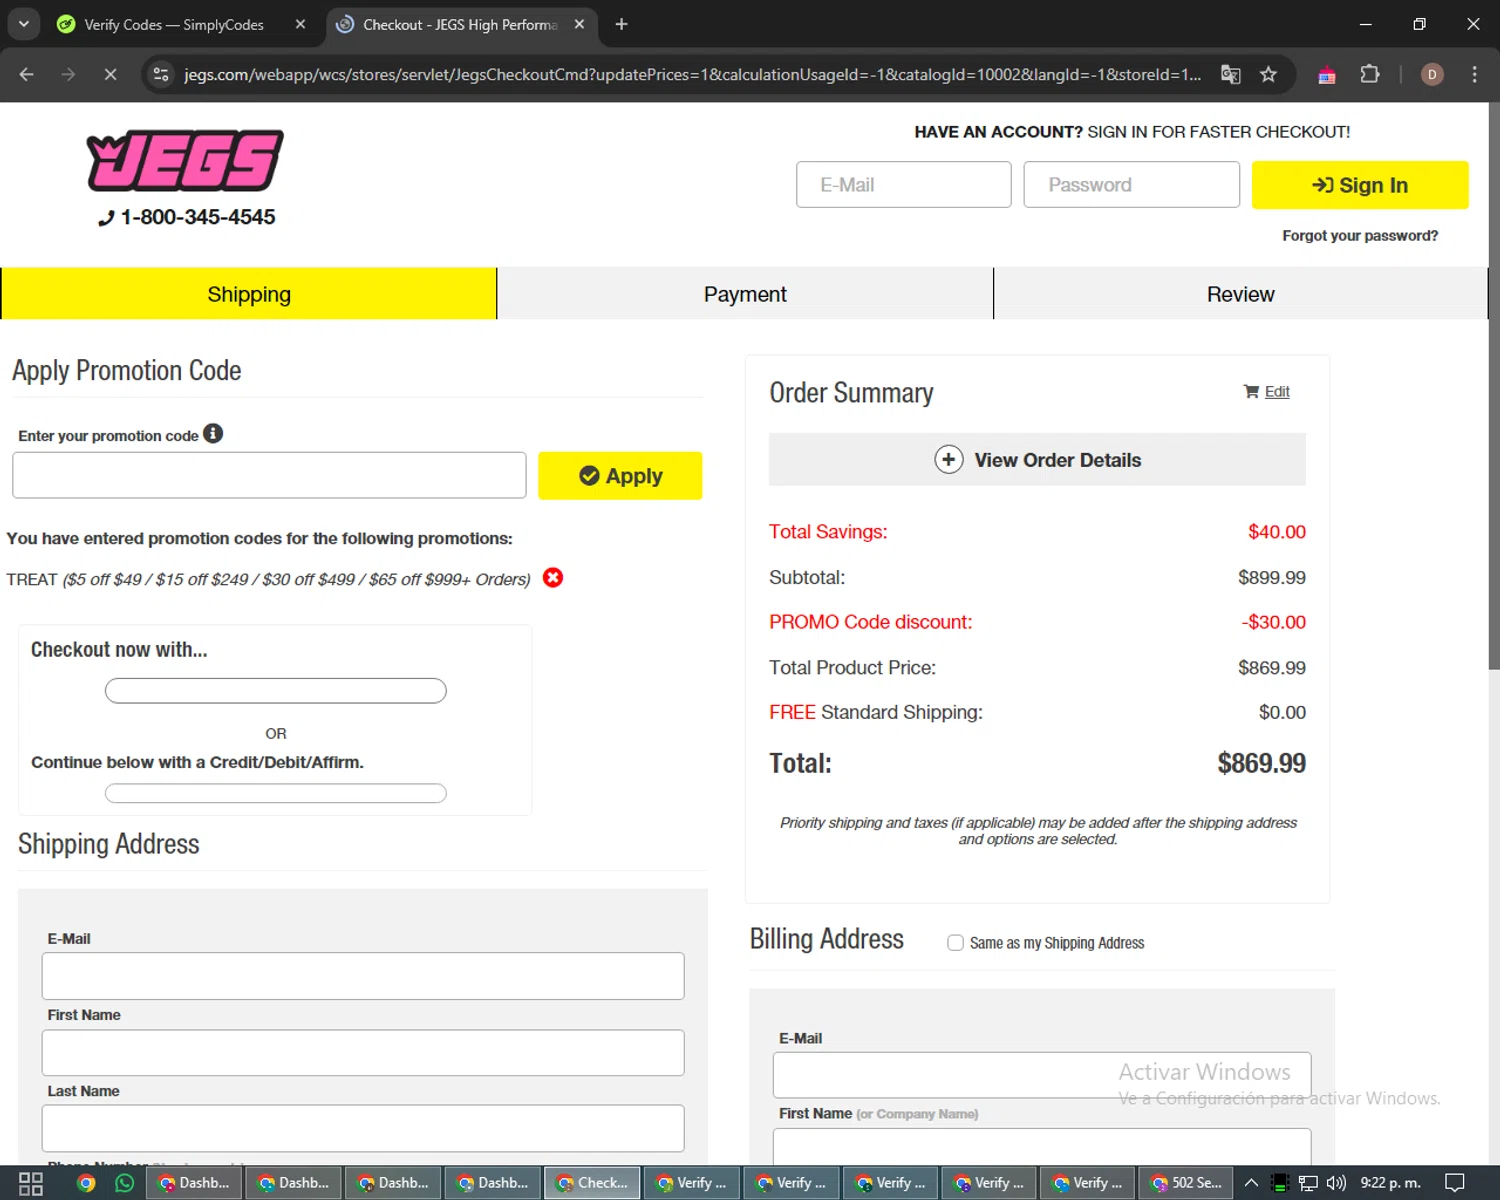
Task: Select the Shipping step tab
Action: coord(249,294)
